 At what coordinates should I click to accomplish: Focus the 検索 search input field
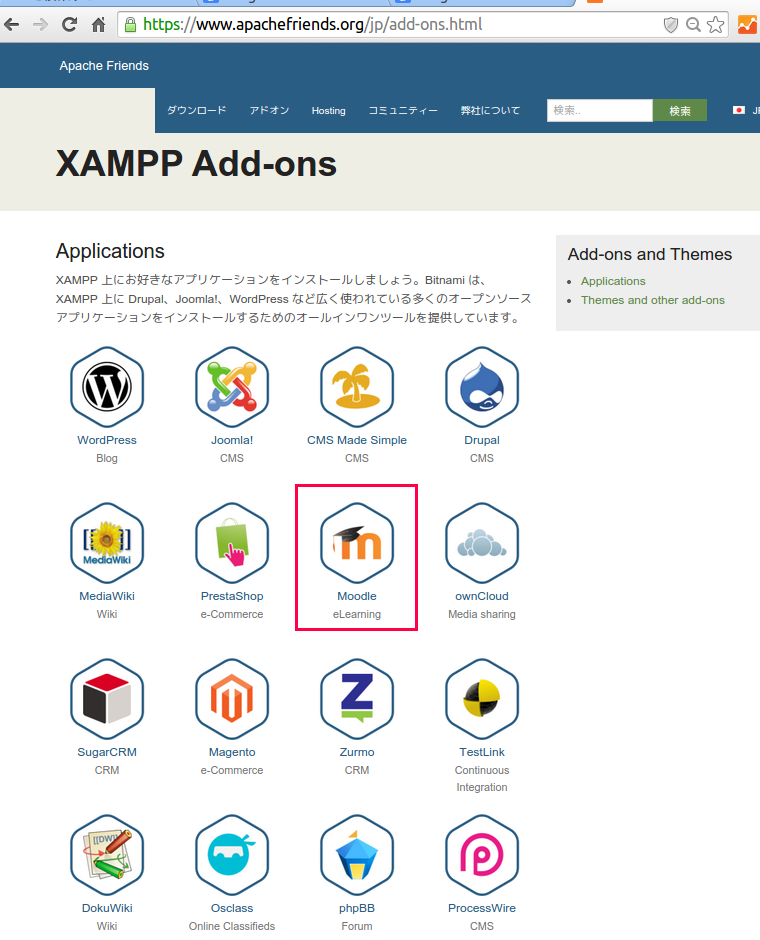click(599, 110)
